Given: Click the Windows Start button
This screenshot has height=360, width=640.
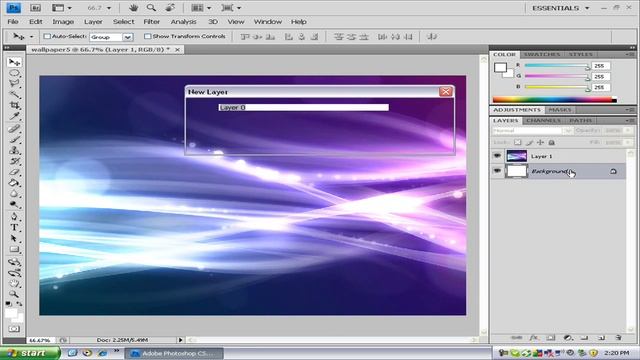Looking at the screenshot, I should [30, 353].
